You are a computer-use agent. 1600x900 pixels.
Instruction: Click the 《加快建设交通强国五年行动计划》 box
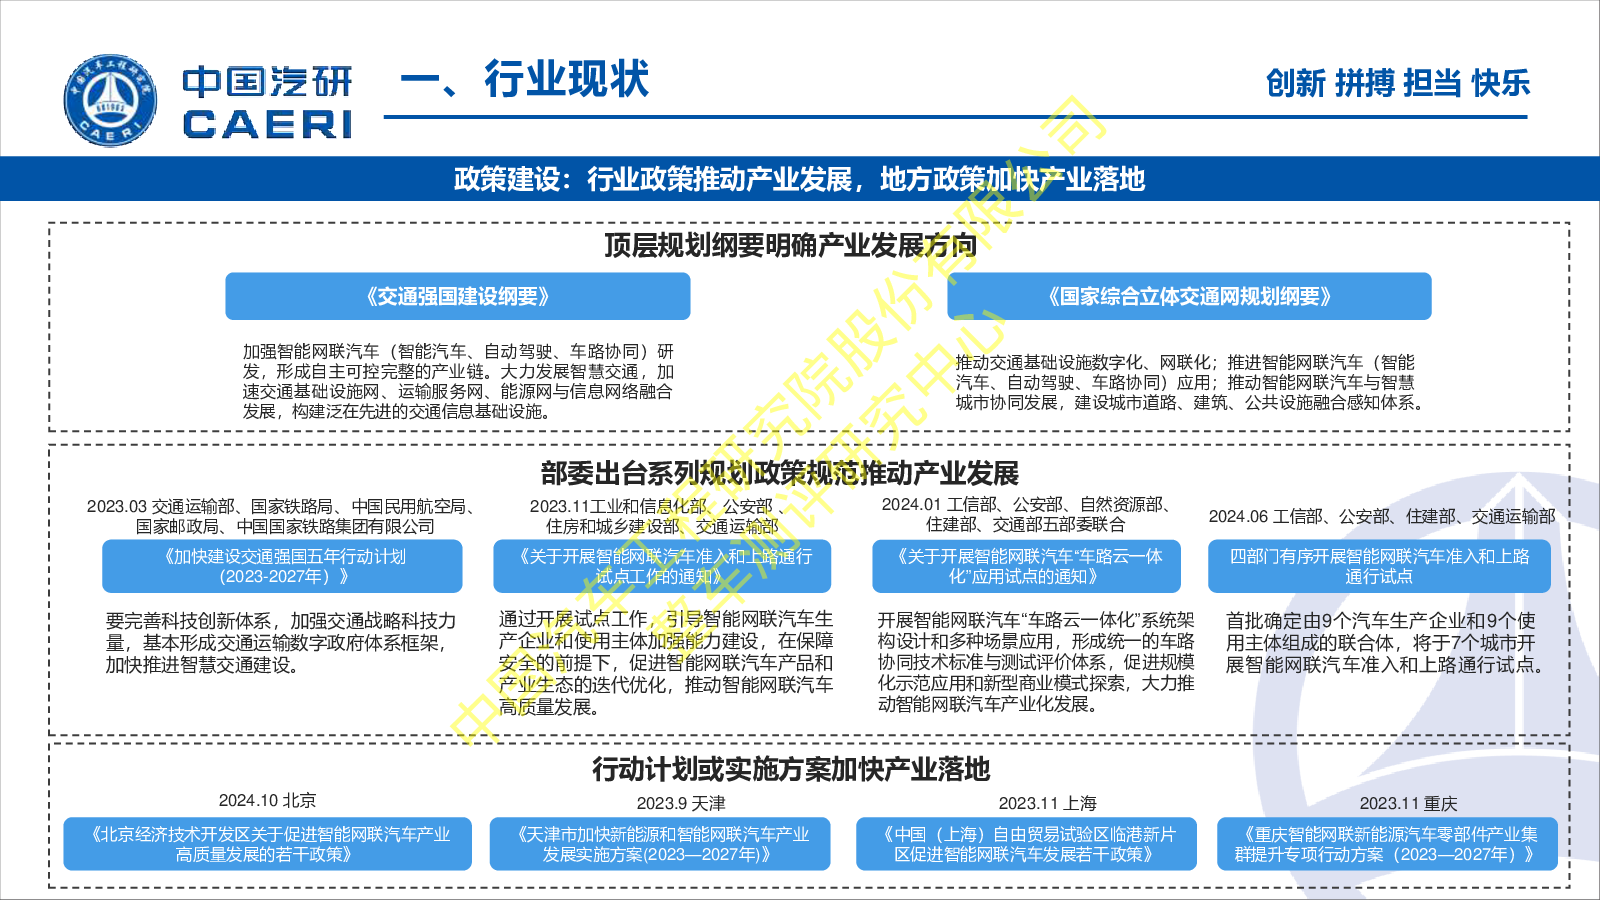coord(282,566)
